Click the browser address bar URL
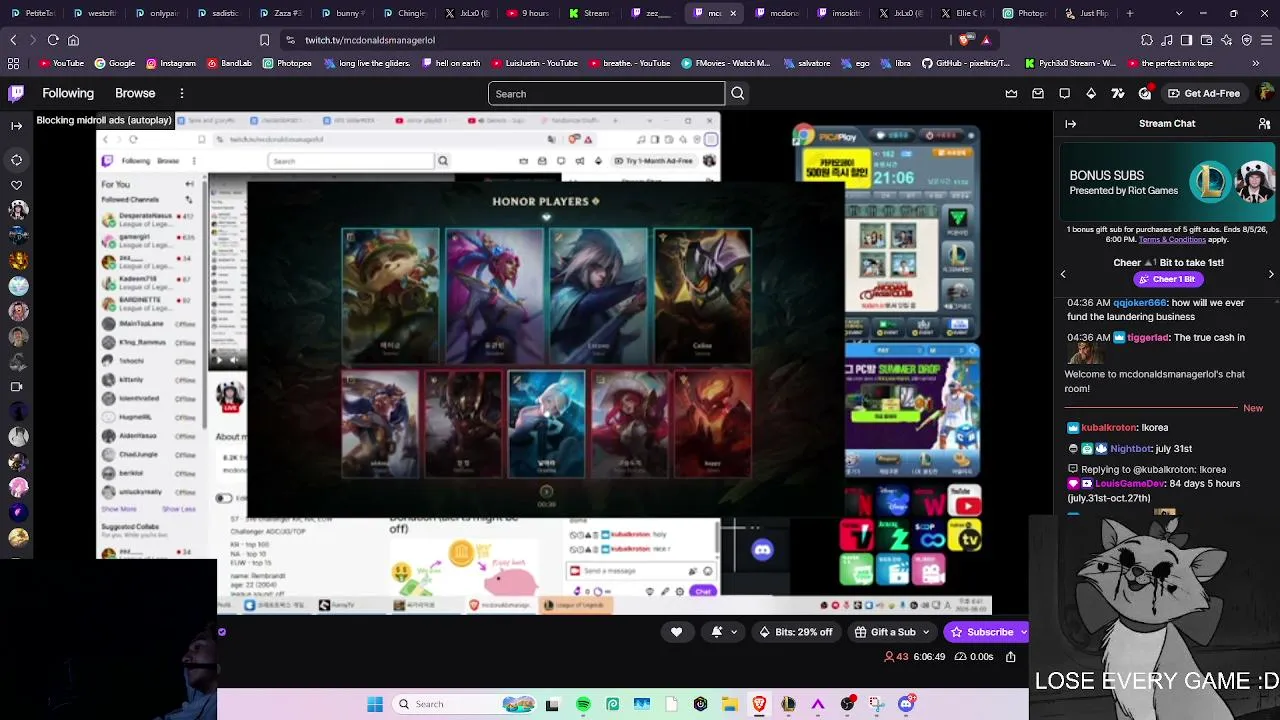The width and height of the screenshot is (1280, 720). [370, 40]
